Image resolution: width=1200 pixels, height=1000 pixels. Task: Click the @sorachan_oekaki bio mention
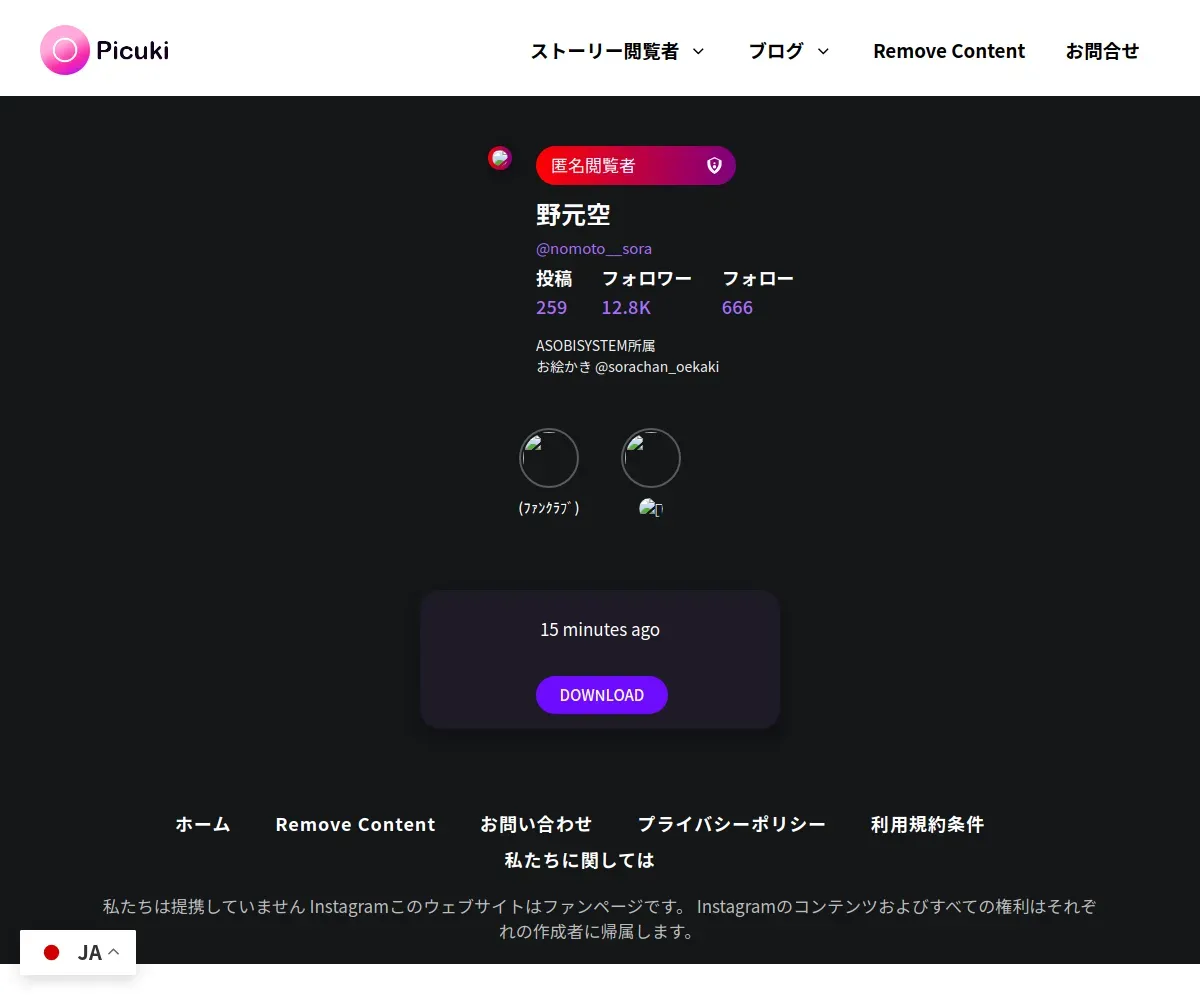tap(657, 367)
